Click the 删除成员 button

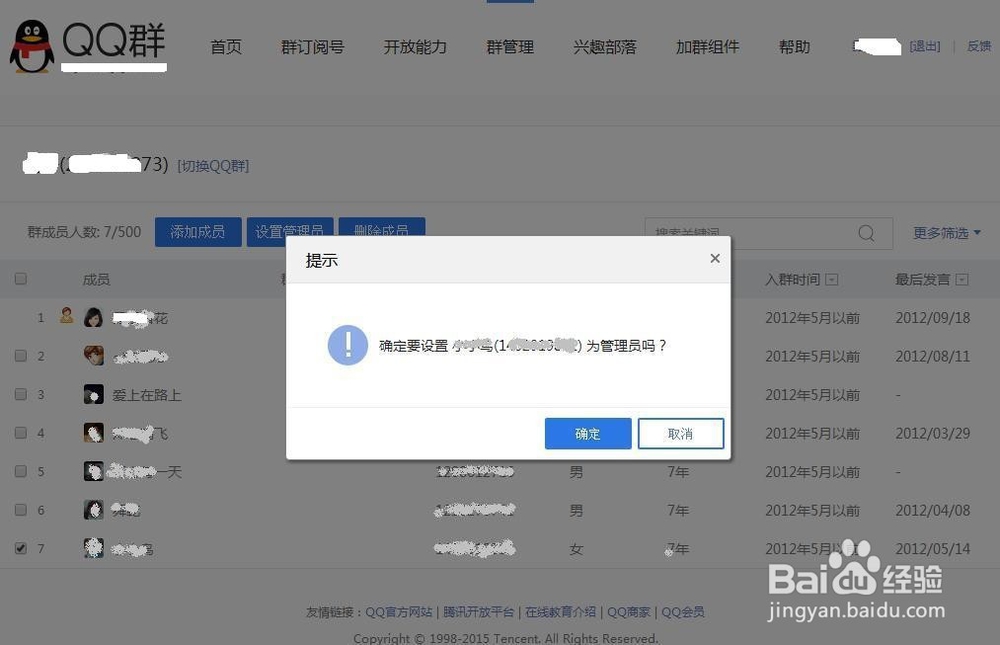[381, 227]
